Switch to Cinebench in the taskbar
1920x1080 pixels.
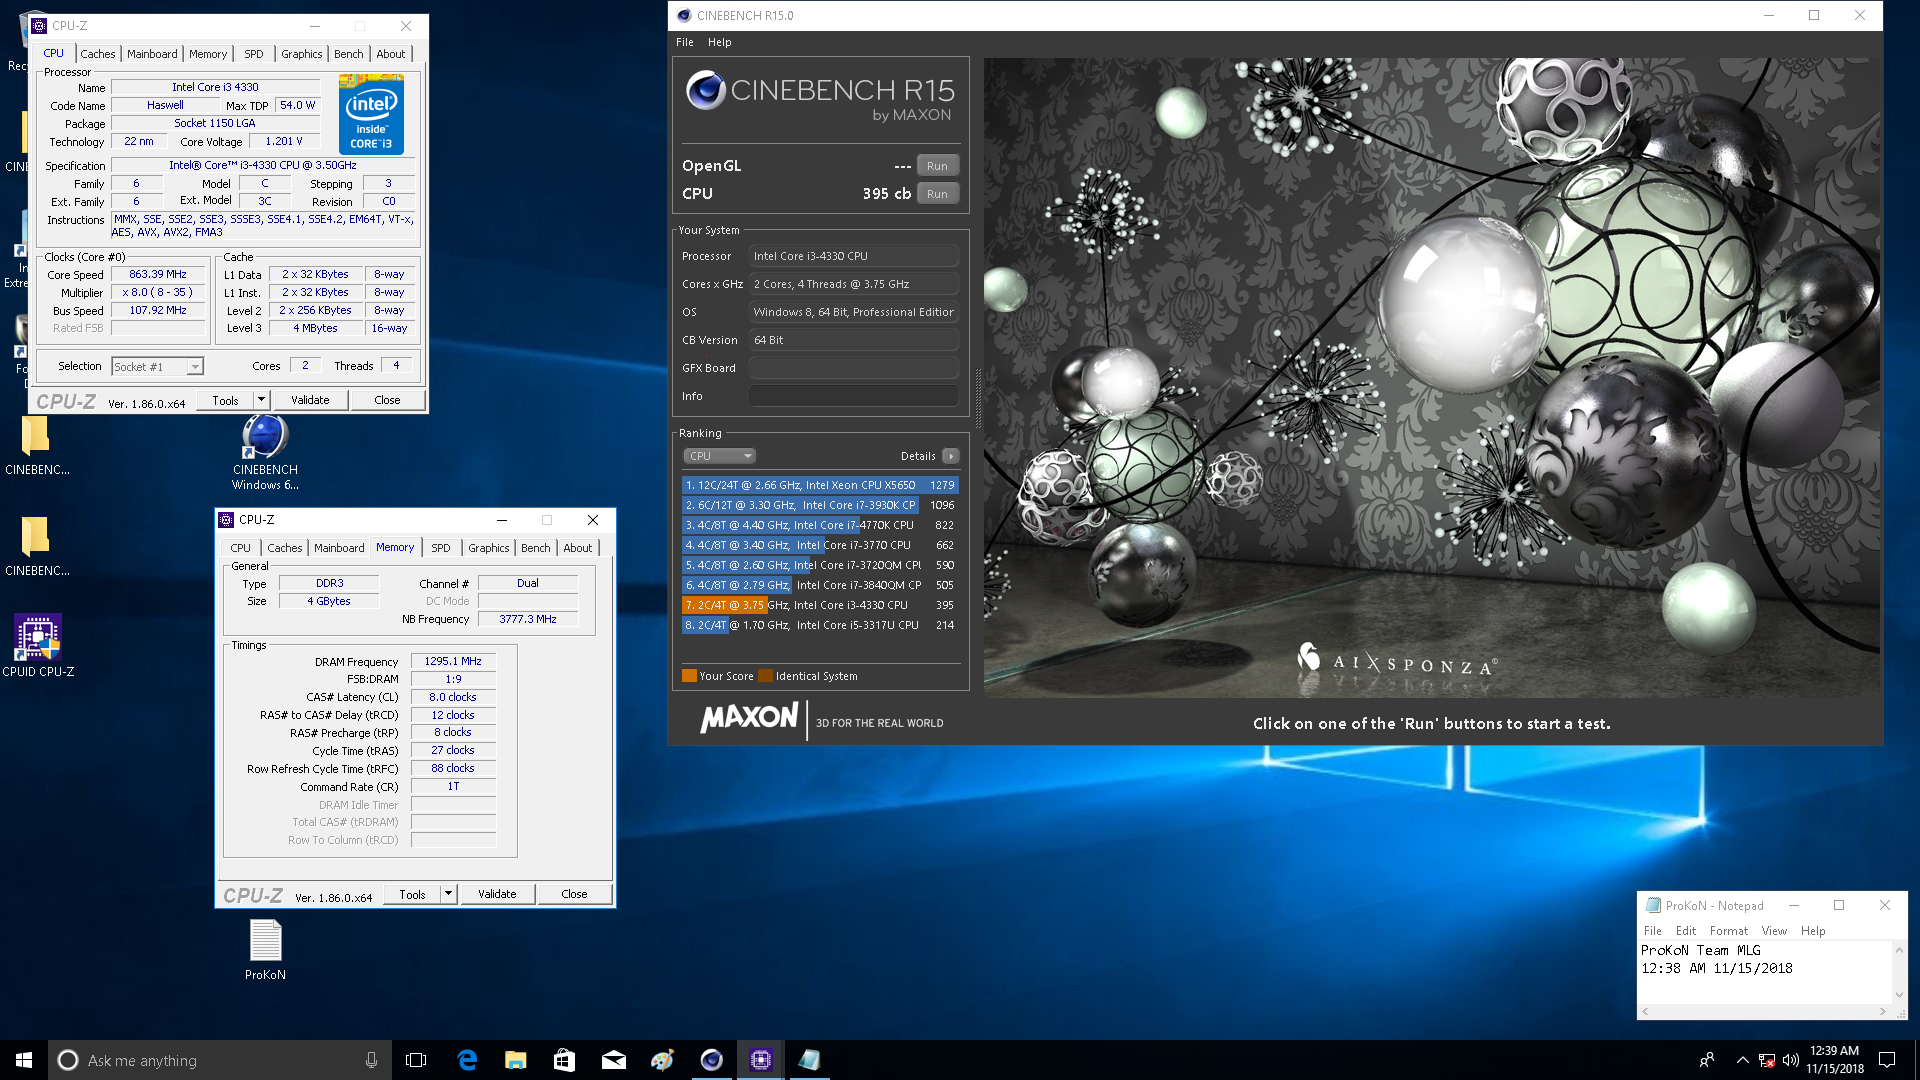click(x=711, y=1060)
